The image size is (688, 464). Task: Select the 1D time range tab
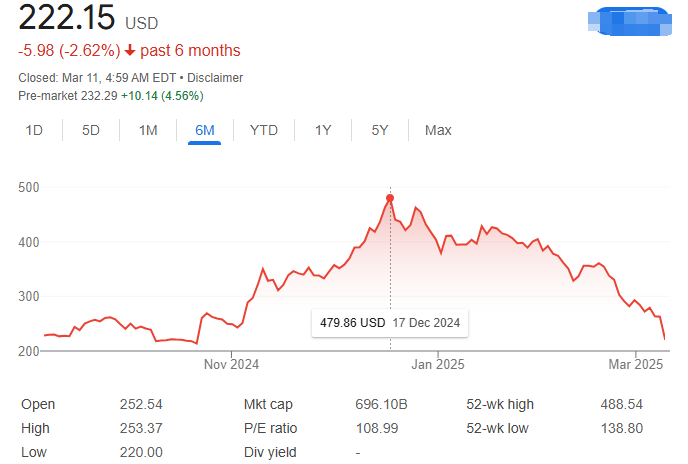[x=34, y=130]
